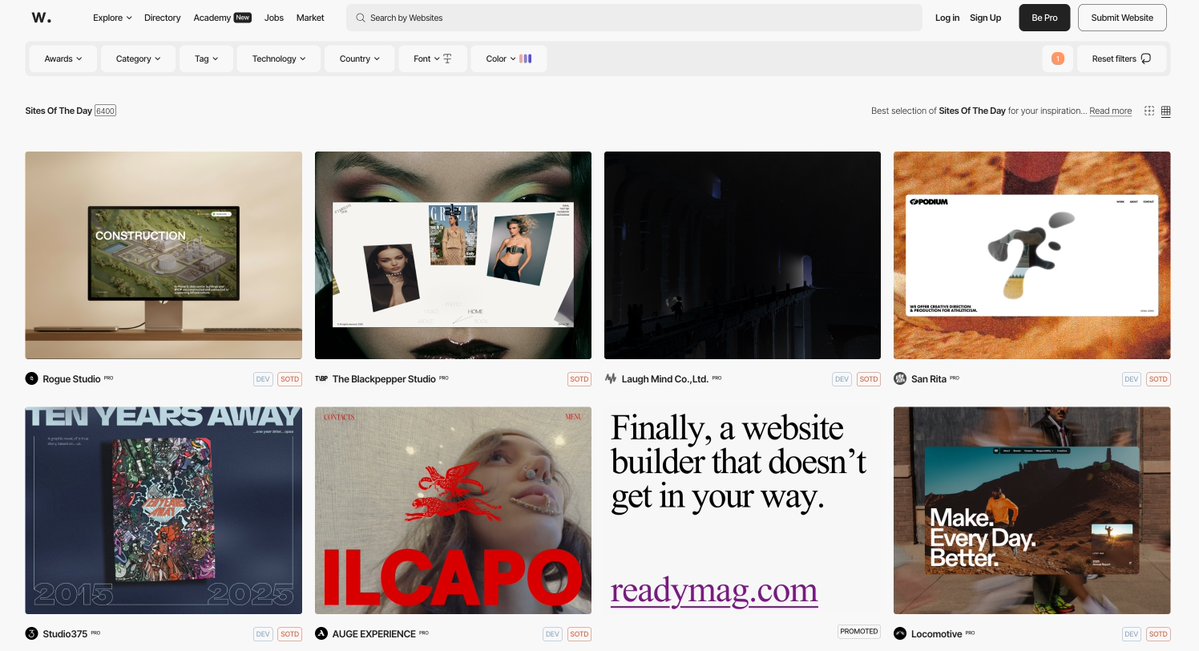Viewport: 1199px width, 651px height.
Task: Click the DEV badge for Laugh Mind Co.
Action: point(842,379)
